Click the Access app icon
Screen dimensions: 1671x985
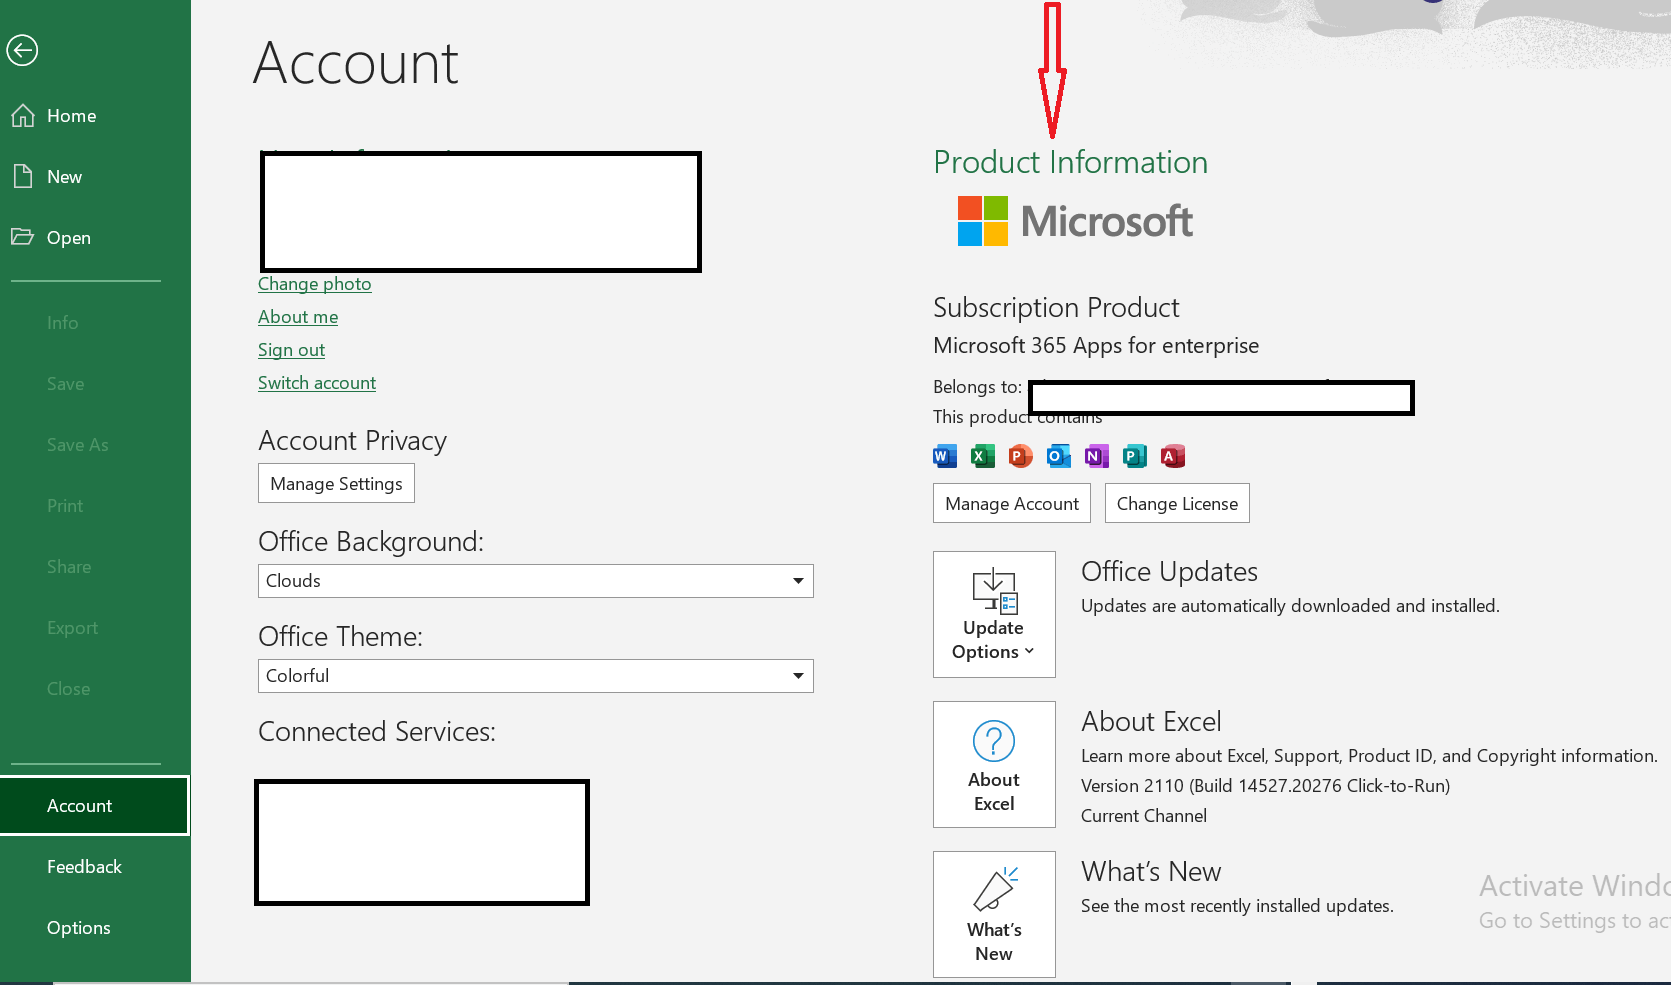coord(1172,456)
